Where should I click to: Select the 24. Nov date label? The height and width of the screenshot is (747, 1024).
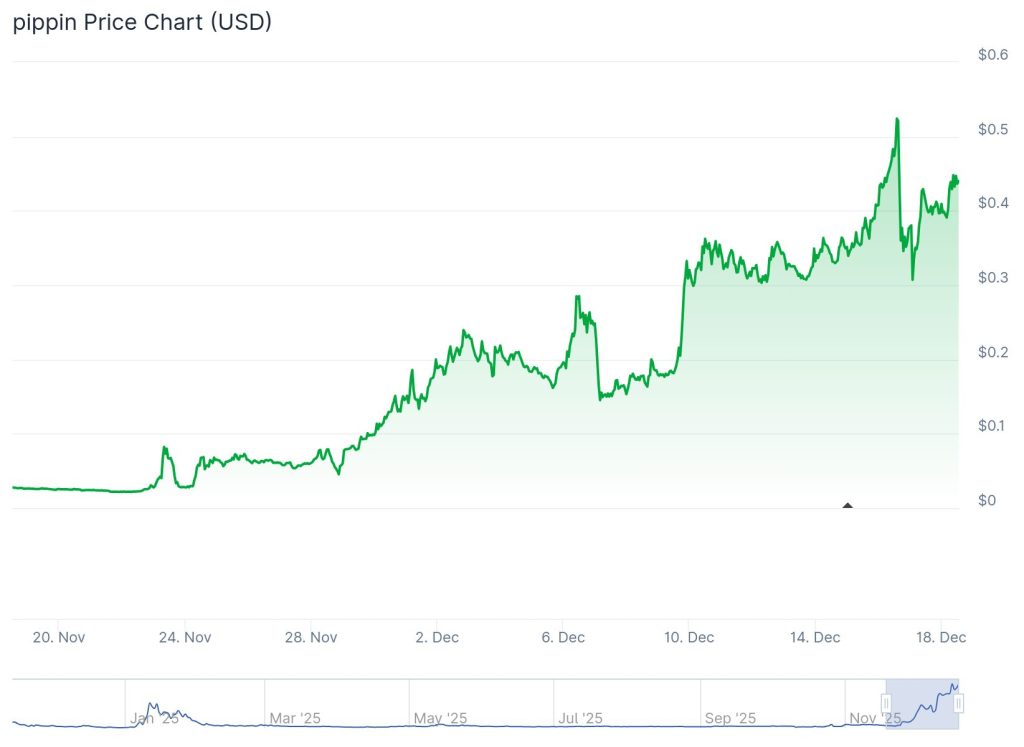point(184,637)
